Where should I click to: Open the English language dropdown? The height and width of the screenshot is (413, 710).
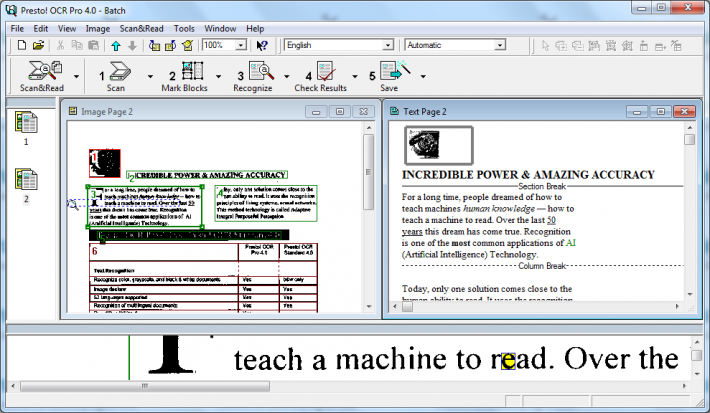click(x=388, y=45)
